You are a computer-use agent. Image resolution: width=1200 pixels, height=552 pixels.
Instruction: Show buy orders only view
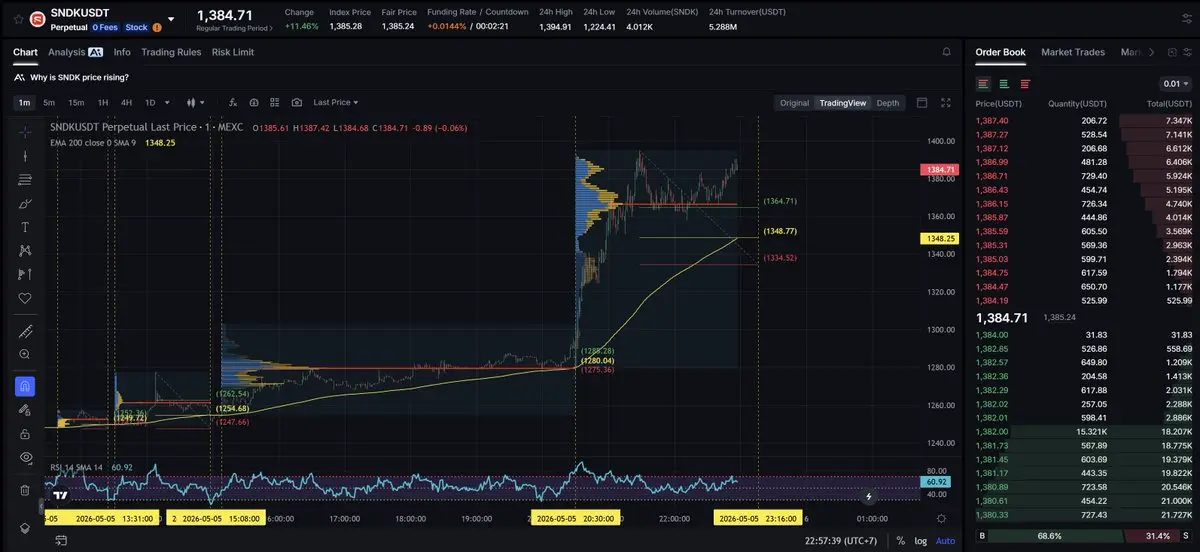tap(1004, 84)
